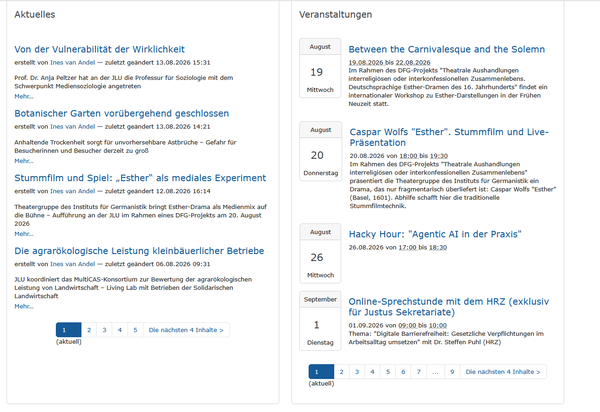Go to page 2 of Veranstaltungen

[x=341, y=371]
